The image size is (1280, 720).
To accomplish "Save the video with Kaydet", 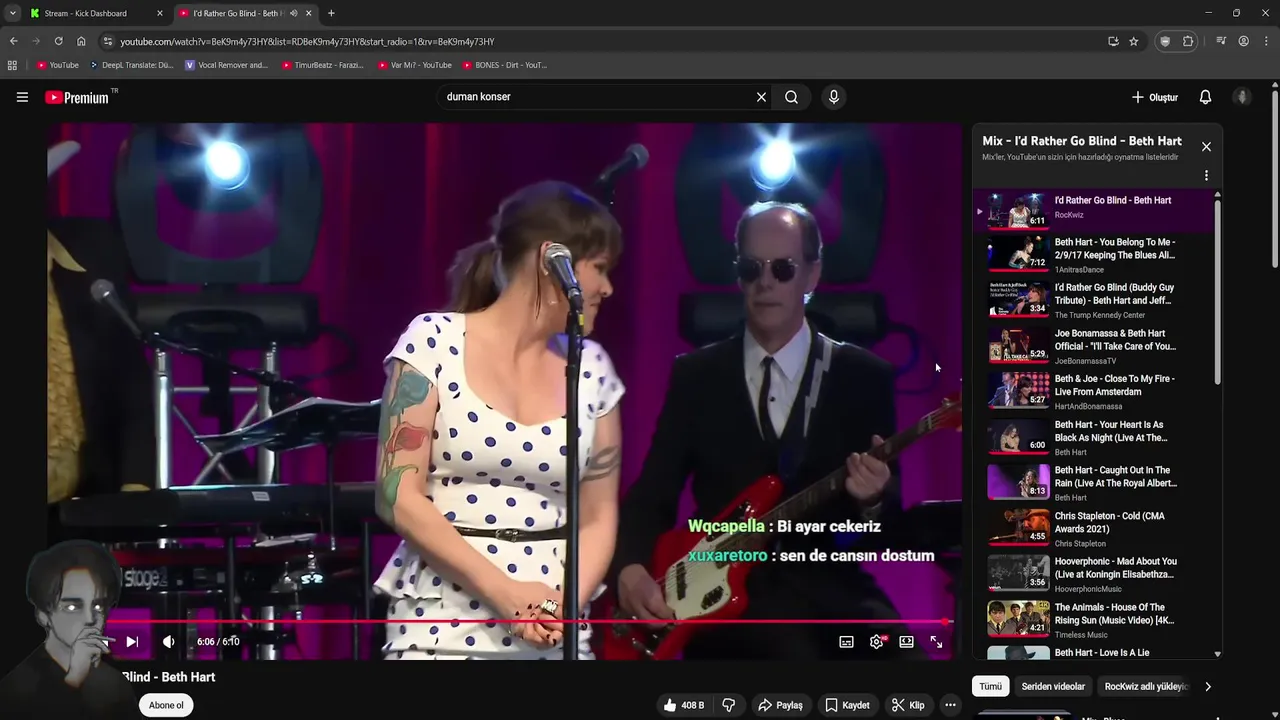I will 847,705.
